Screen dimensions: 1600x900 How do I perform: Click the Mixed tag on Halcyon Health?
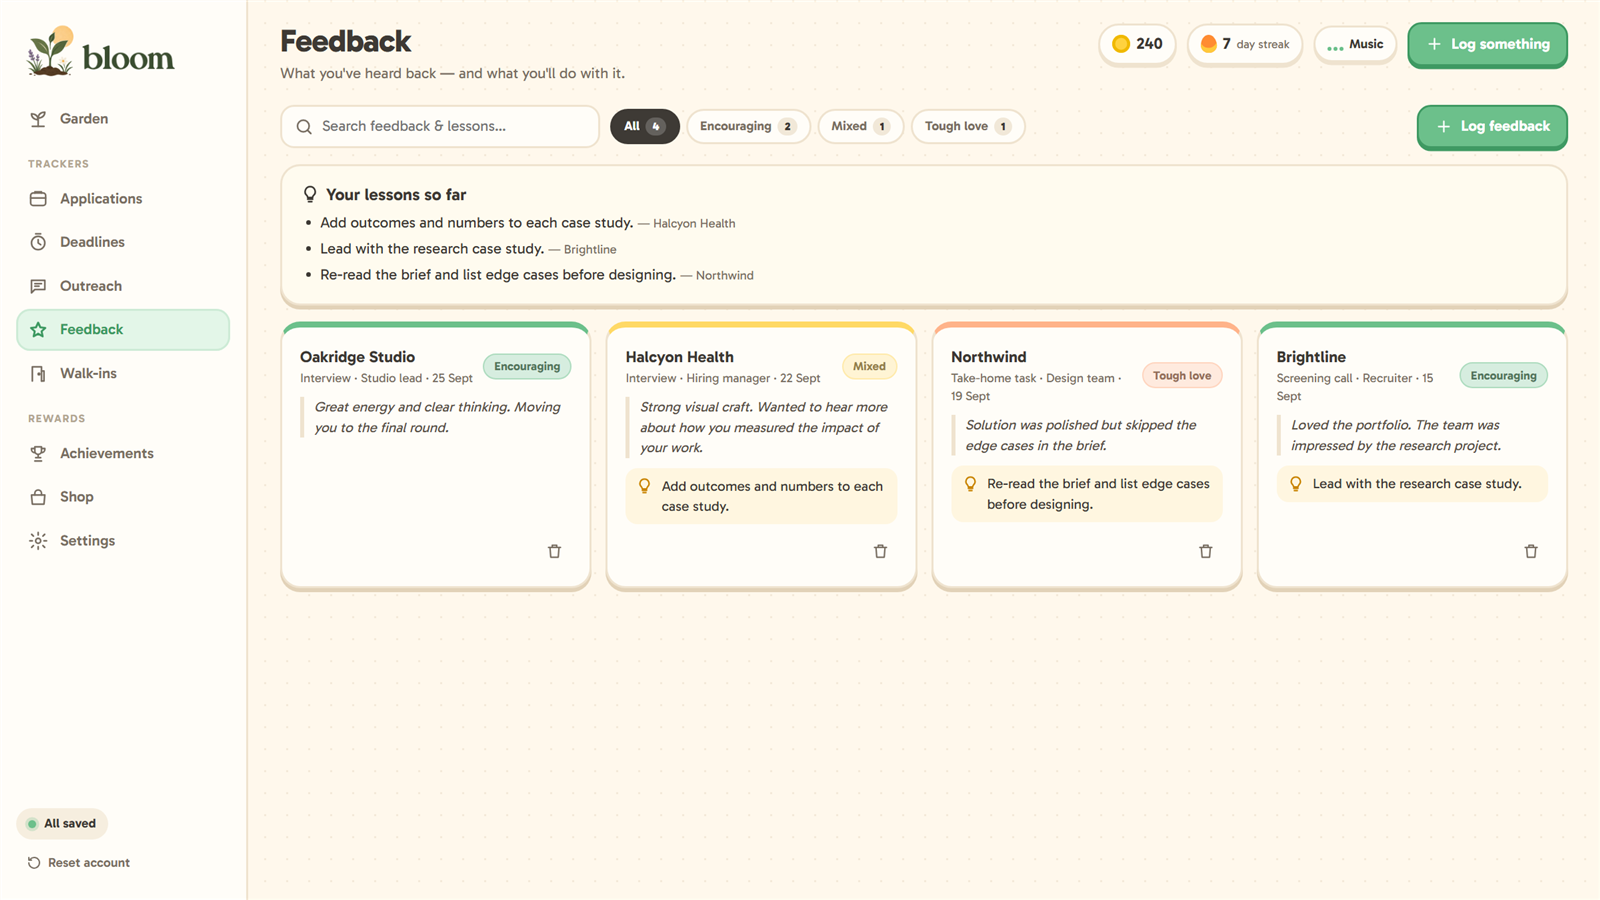pos(869,367)
